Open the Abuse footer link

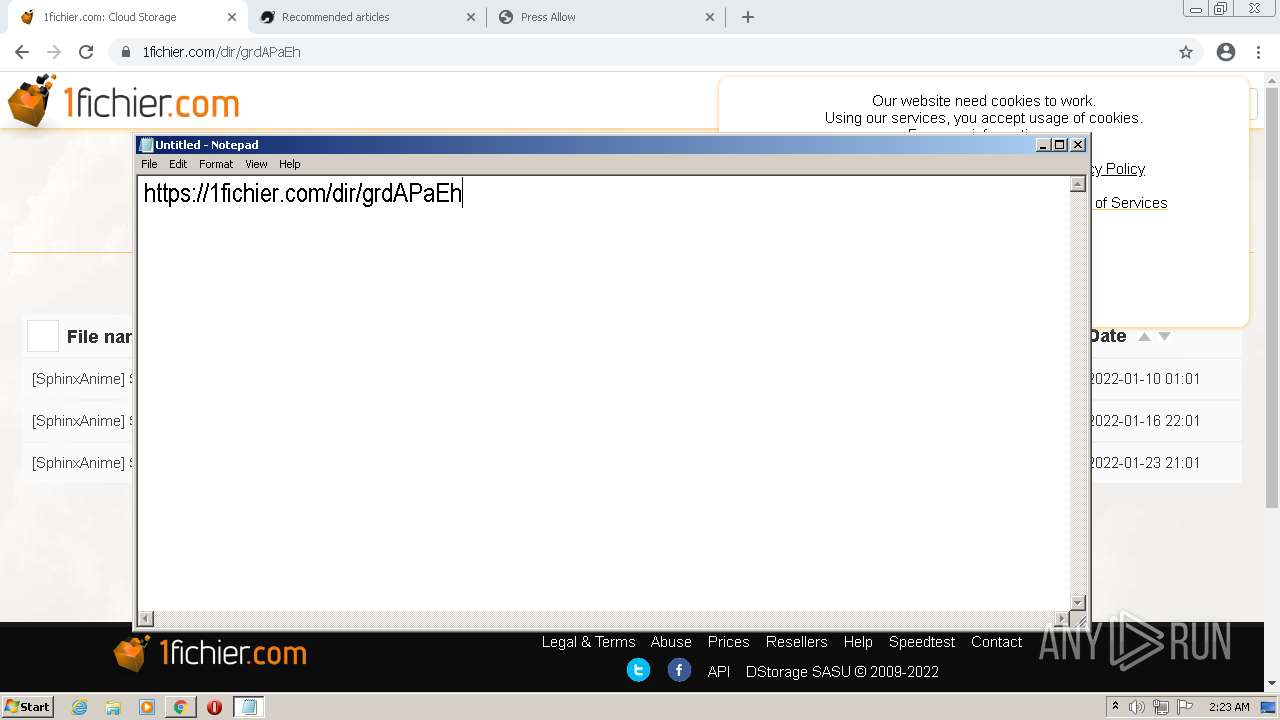671,642
